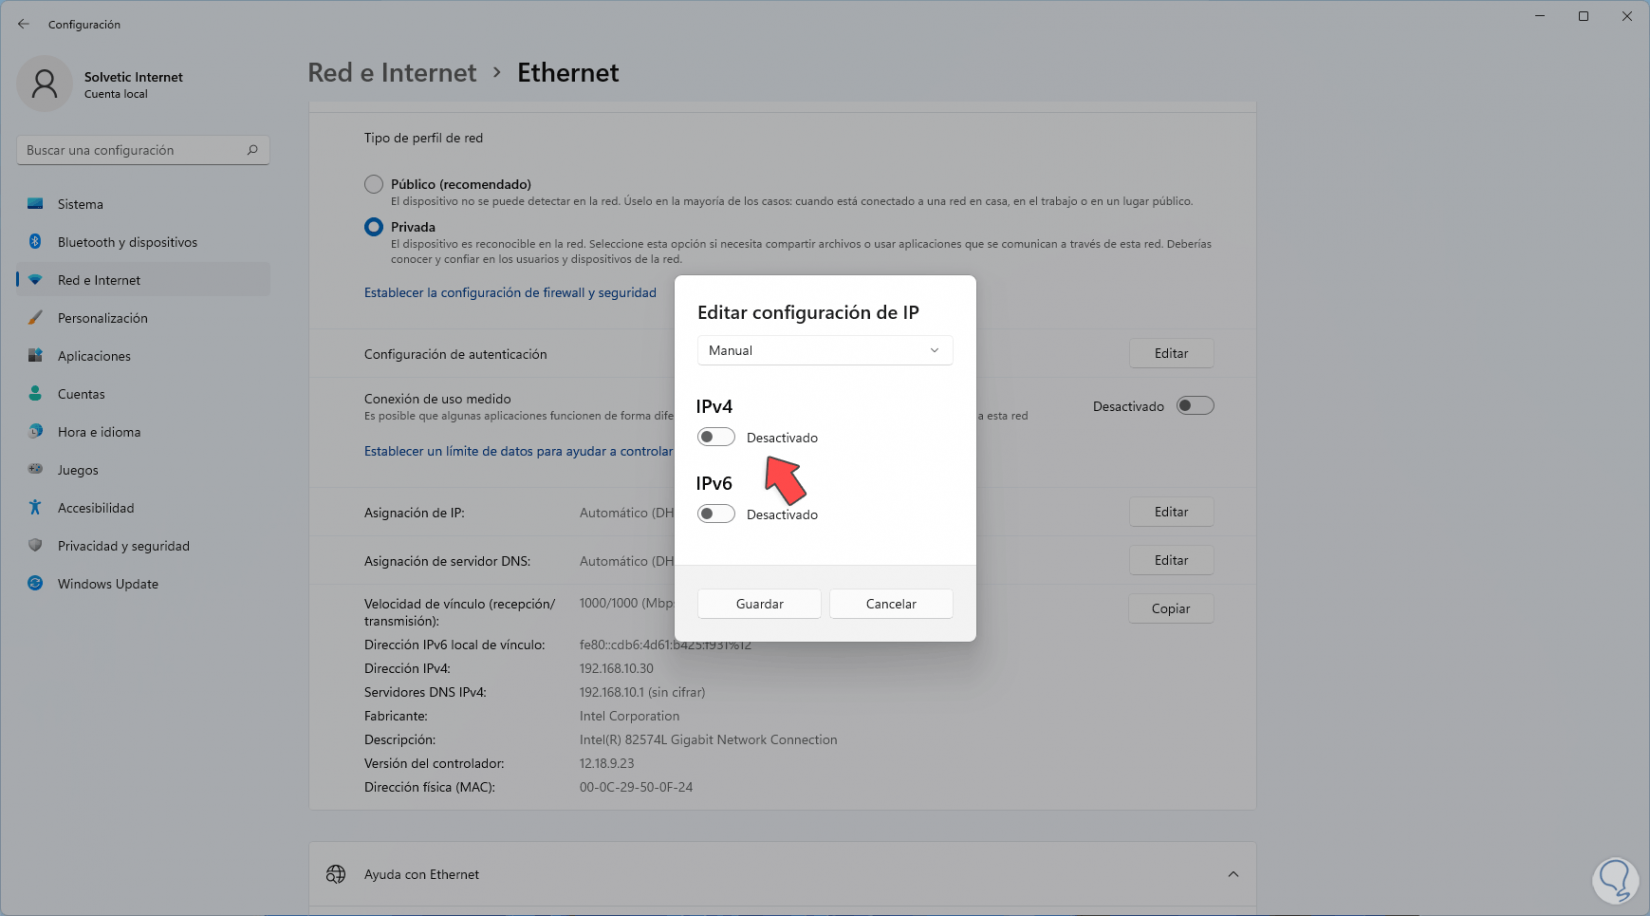Toggle the Conexión de uso medido switch

tap(1195, 406)
